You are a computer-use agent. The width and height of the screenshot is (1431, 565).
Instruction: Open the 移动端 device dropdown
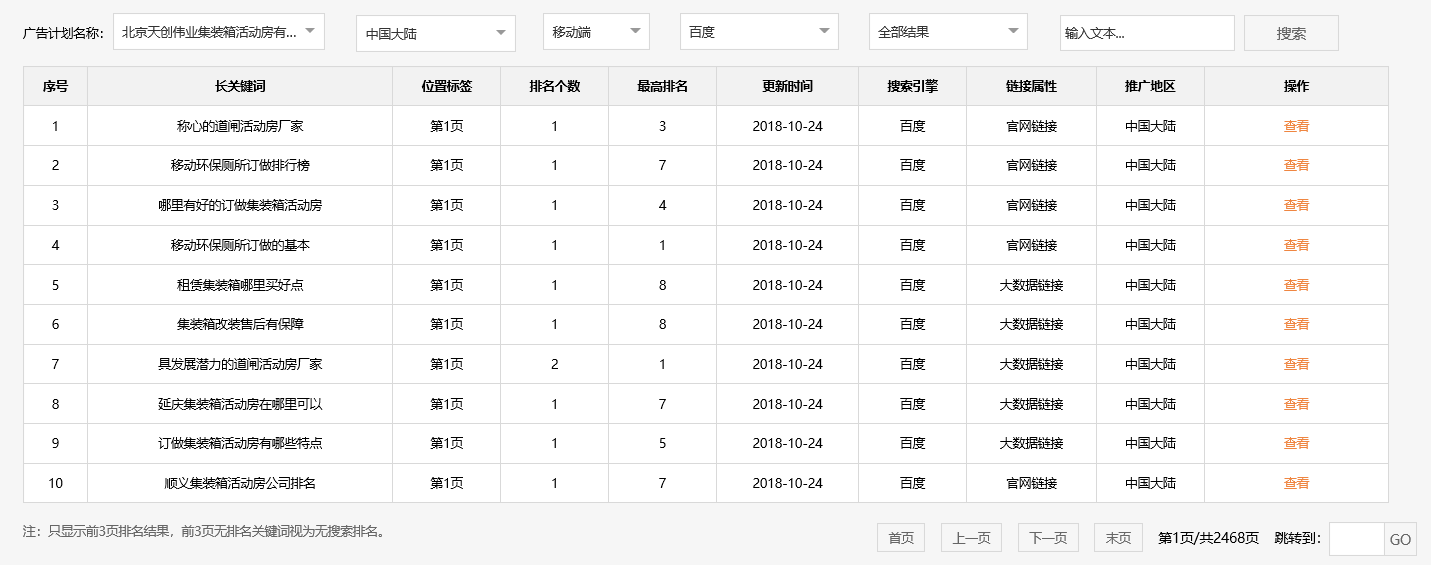(x=596, y=32)
